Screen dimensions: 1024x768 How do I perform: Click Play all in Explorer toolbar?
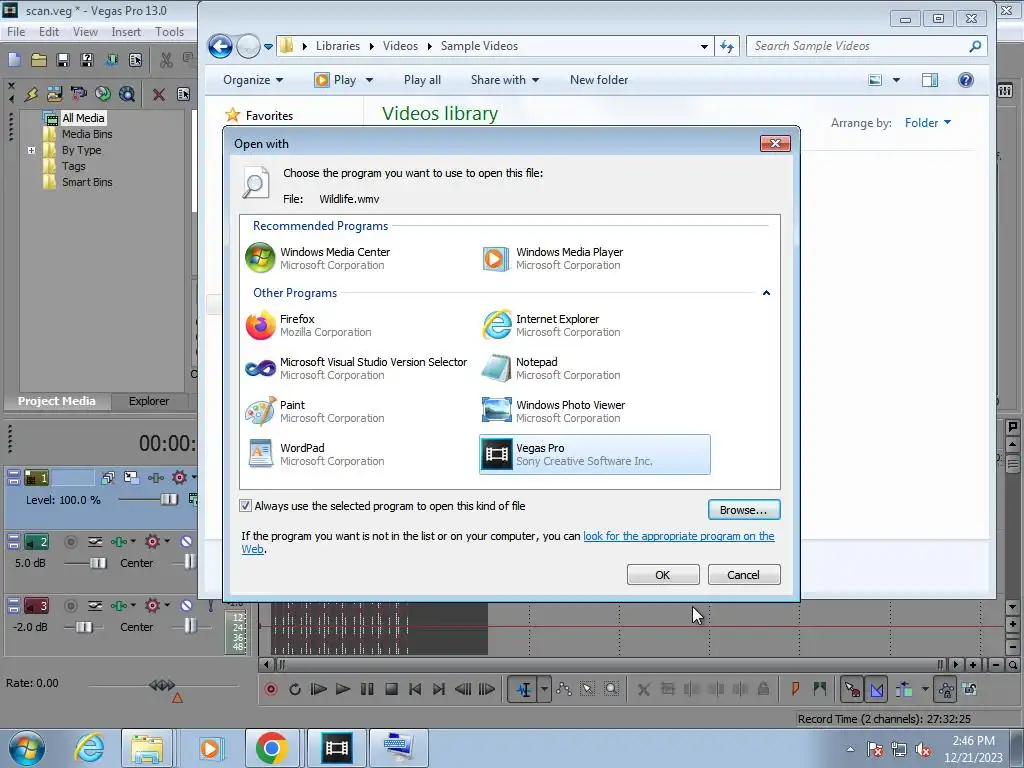[x=422, y=80]
